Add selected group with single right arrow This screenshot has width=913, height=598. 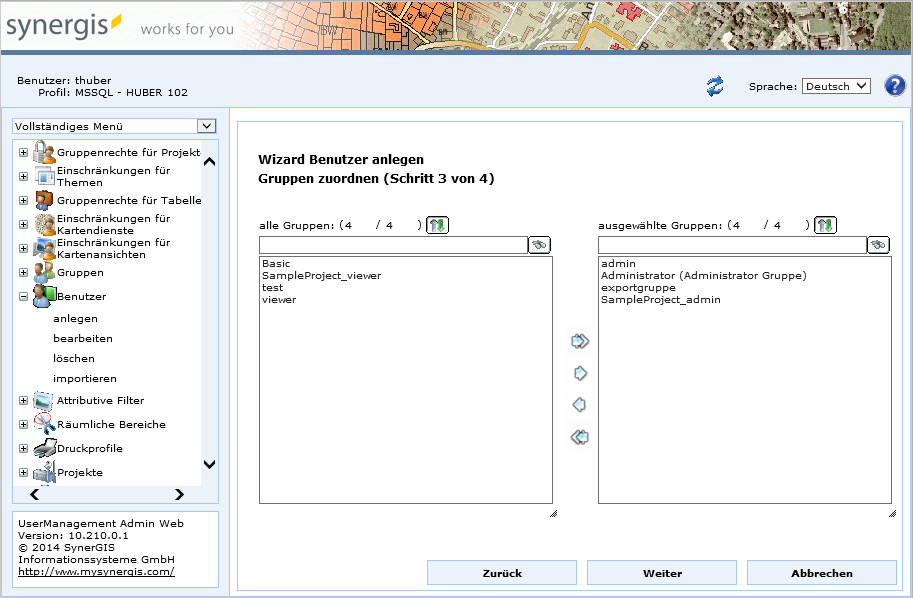click(x=579, y=374)
